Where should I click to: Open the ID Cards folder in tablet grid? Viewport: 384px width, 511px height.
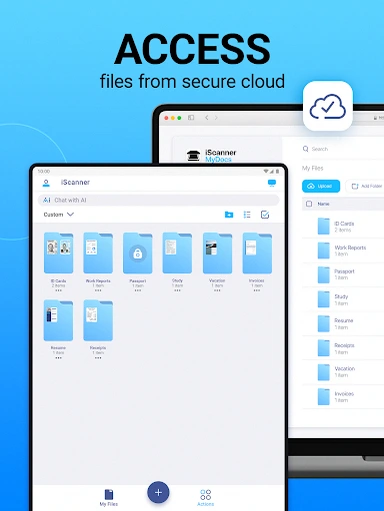pos(58,253)
